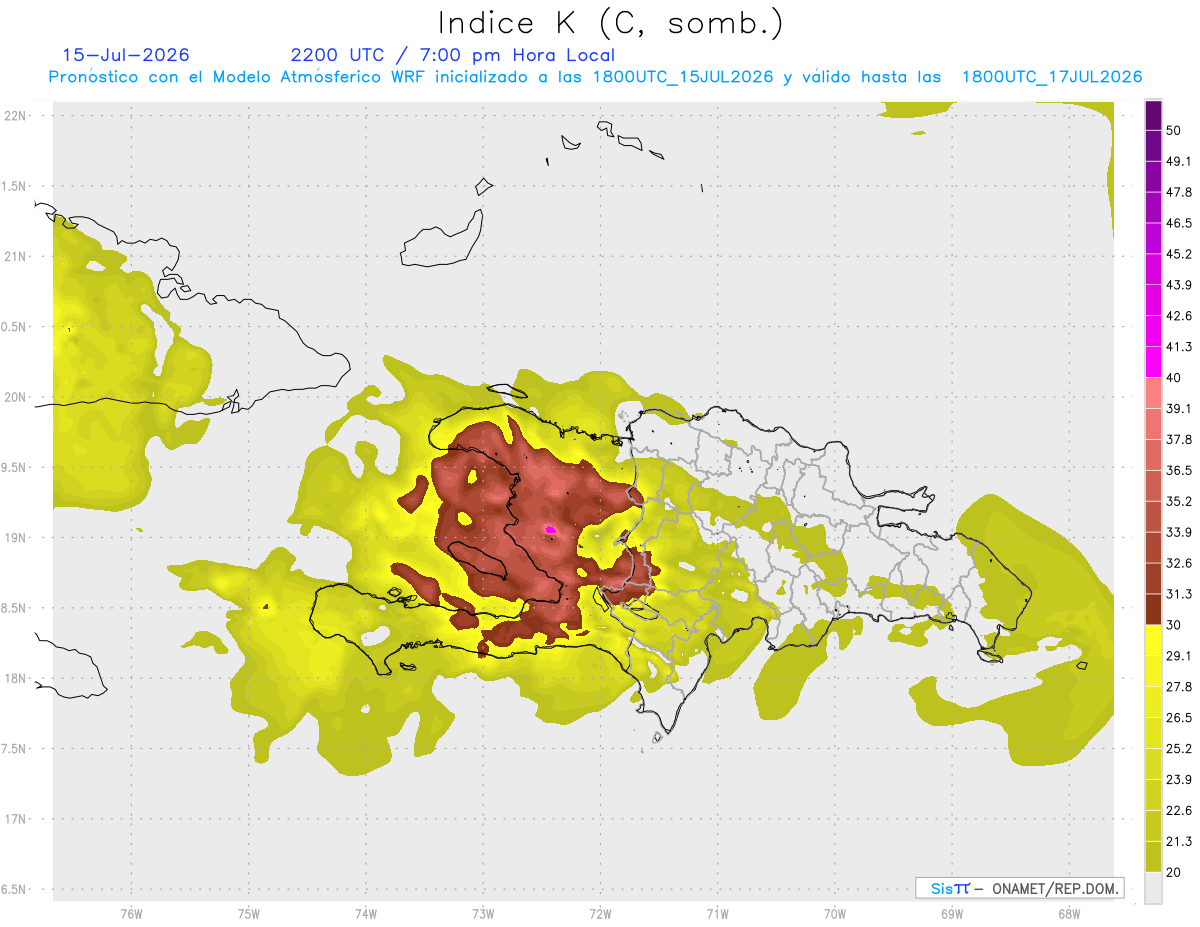This screenshot has width=1200, height=927.
Task: Click the longitude label "72W"
Action: point(600,914)
